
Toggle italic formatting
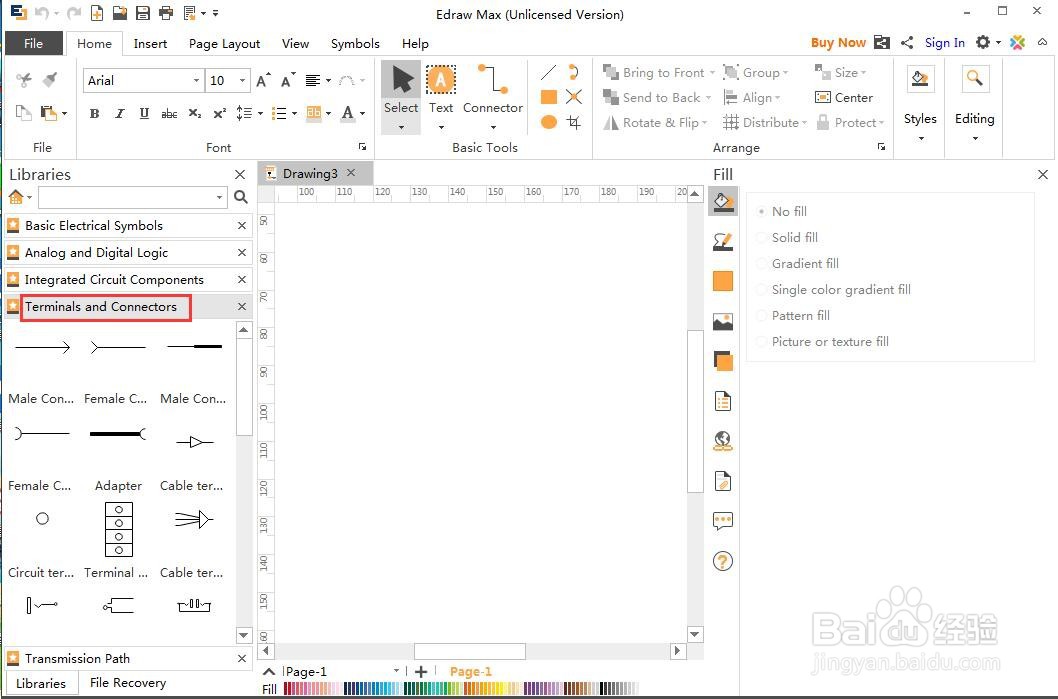pyautogui.click(x=119, y=113)
